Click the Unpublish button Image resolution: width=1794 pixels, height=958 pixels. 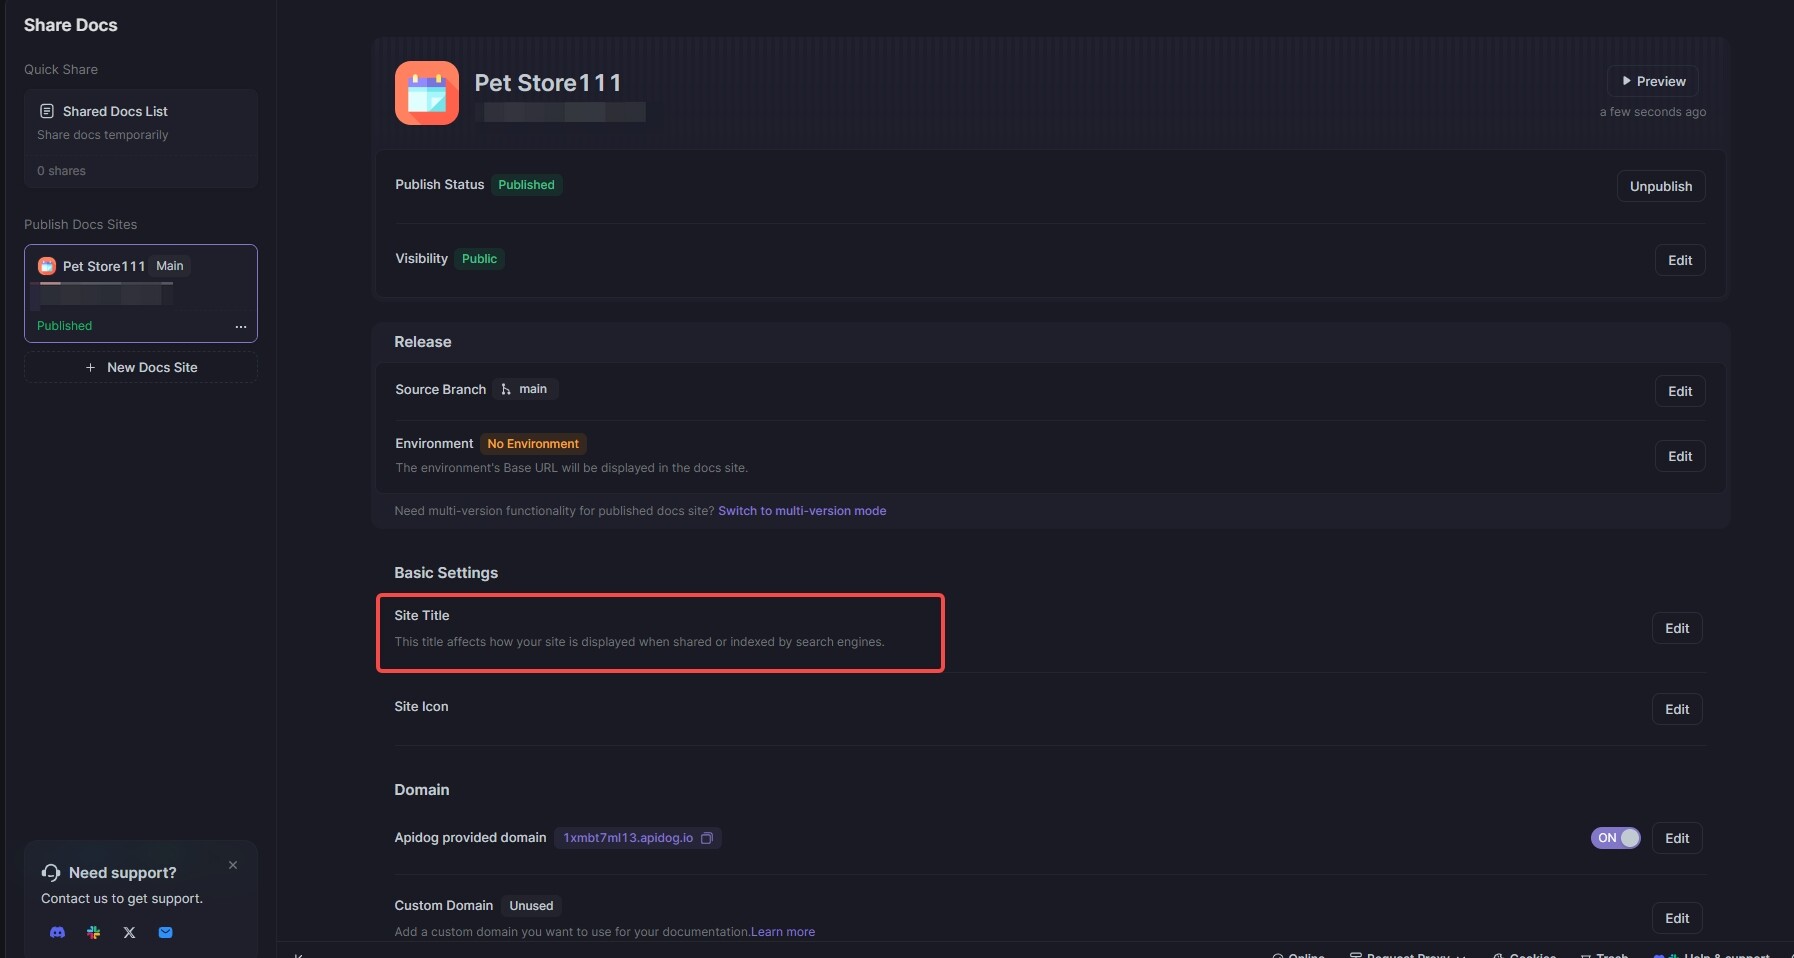pos(1660,186)
